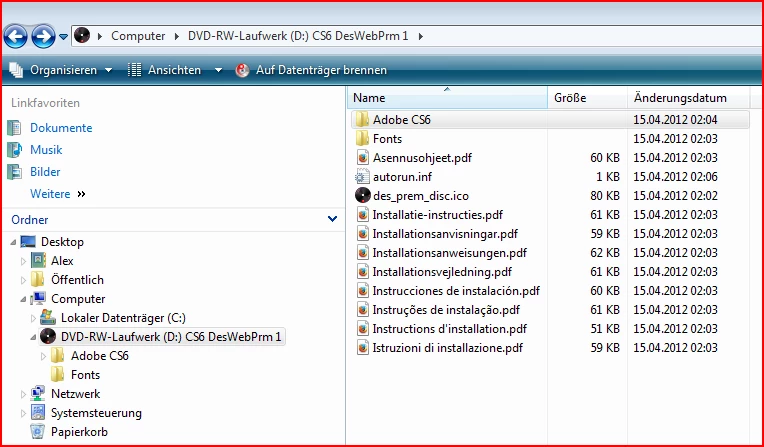Expand the Systemsteuerung tree node
The width and height of the screenshot is (764, 447).
[x=23, y=413]
